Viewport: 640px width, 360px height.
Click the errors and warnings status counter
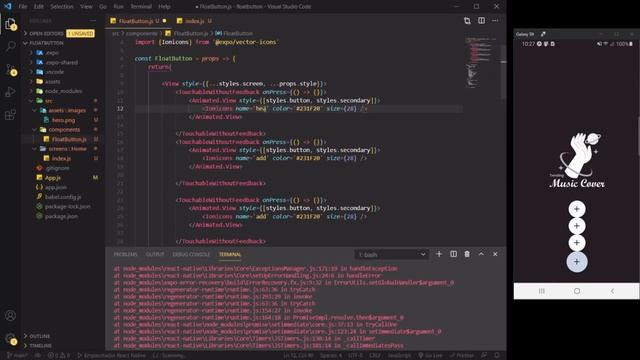(x=58, y=356)
